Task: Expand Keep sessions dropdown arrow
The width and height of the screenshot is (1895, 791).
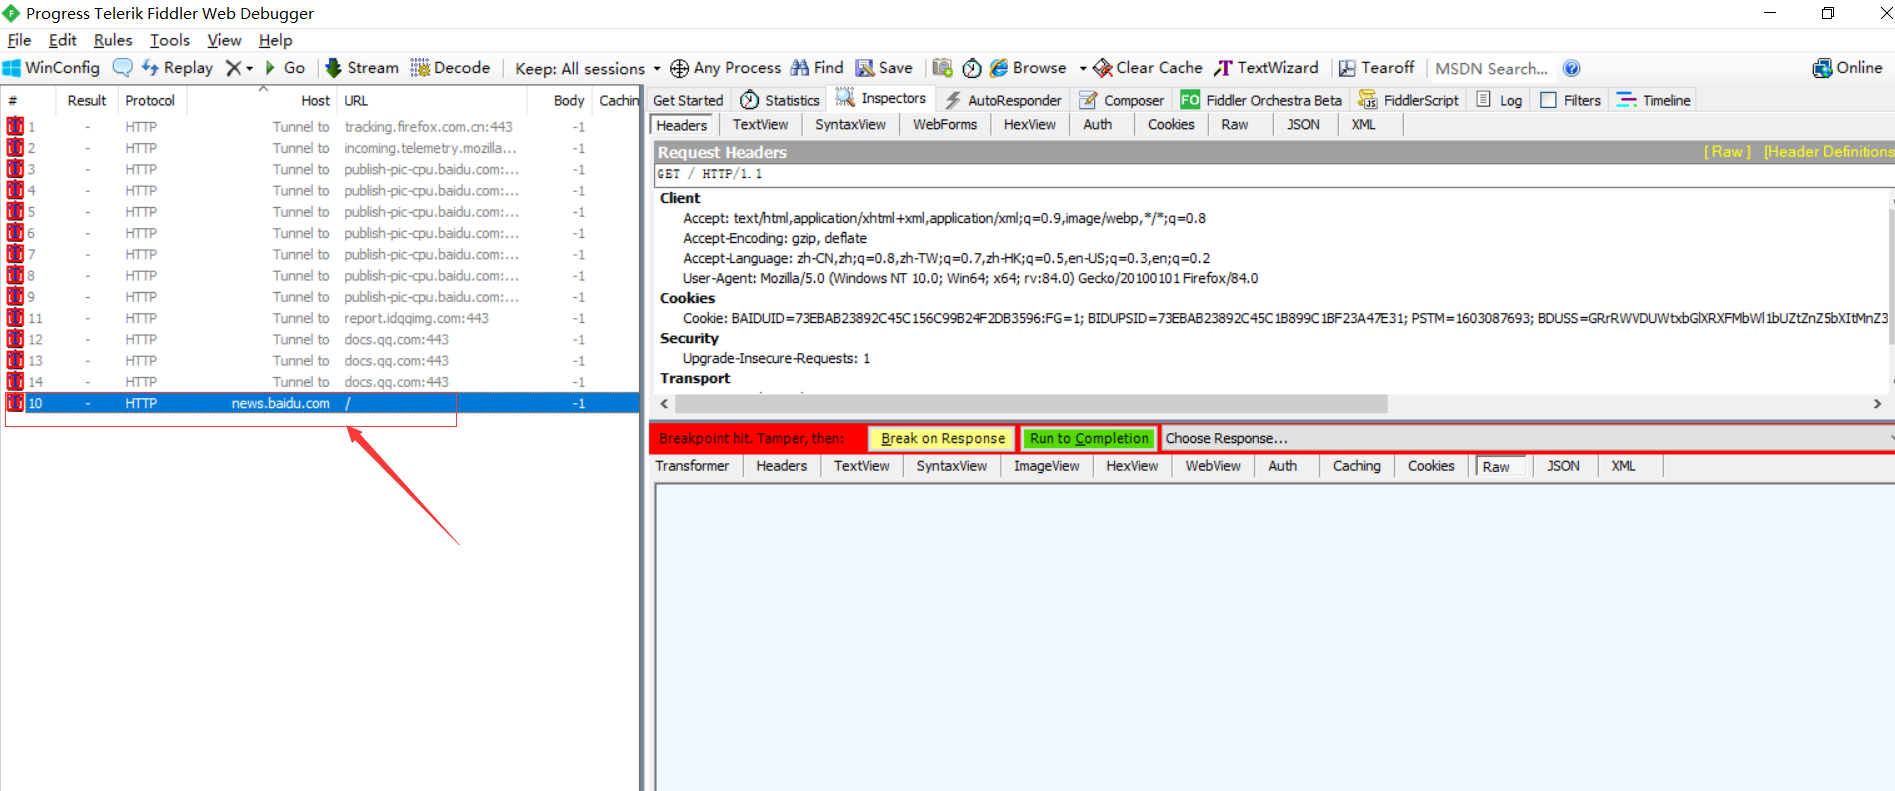Action: point(656,69)
